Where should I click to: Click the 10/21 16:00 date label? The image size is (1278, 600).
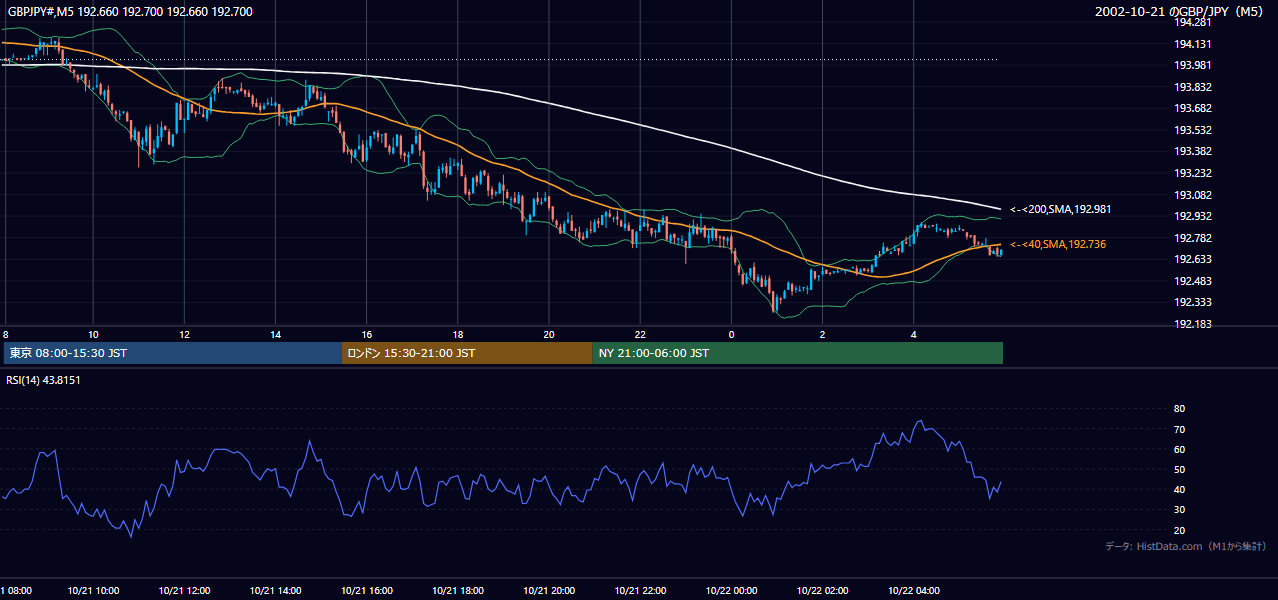click(x=367, y=591)
